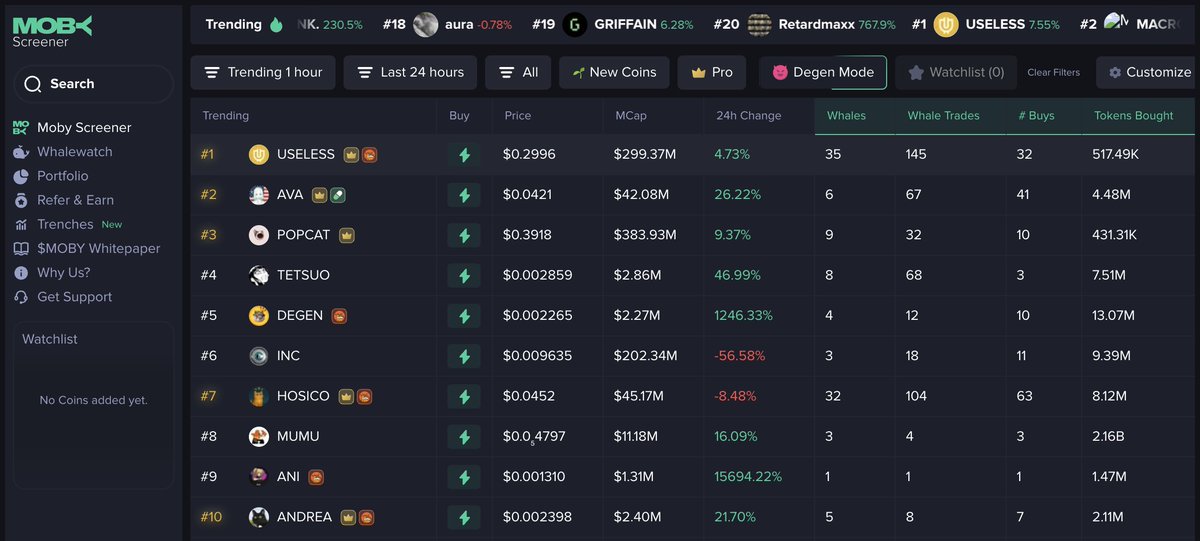Sort by Whales column header

(846, 116)
